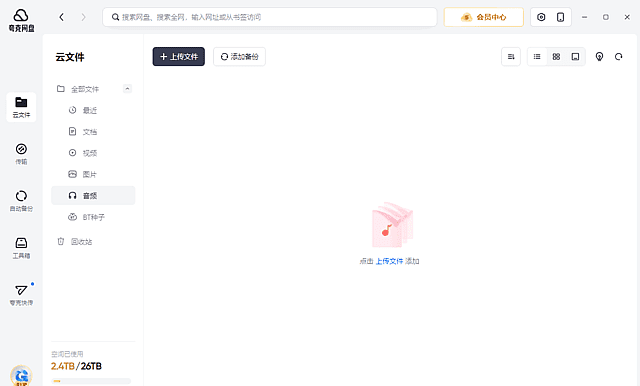Open the sort order options icon
This screenshot has height=386, width=640.
click(x=511, y=57)
